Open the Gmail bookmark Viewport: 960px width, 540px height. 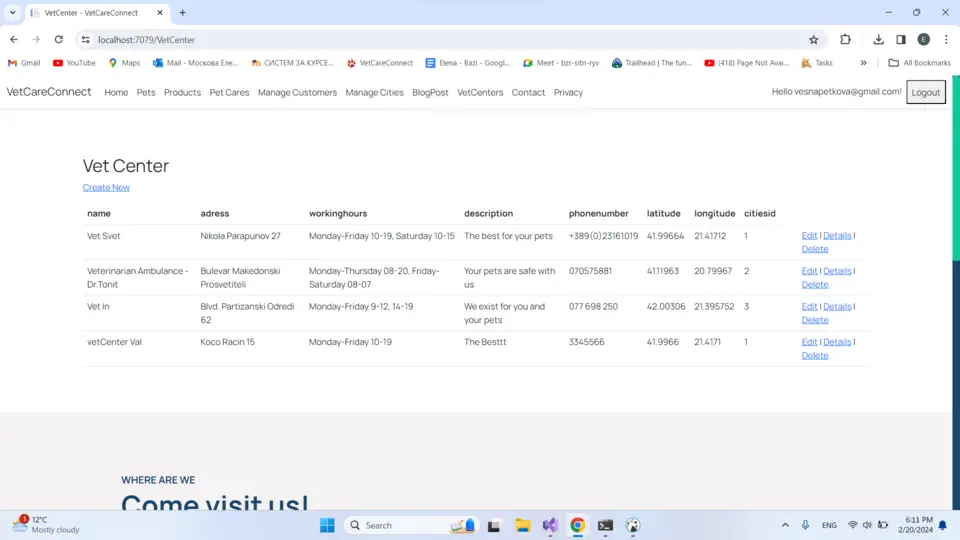pyautogui.click(x=24, y=63)
